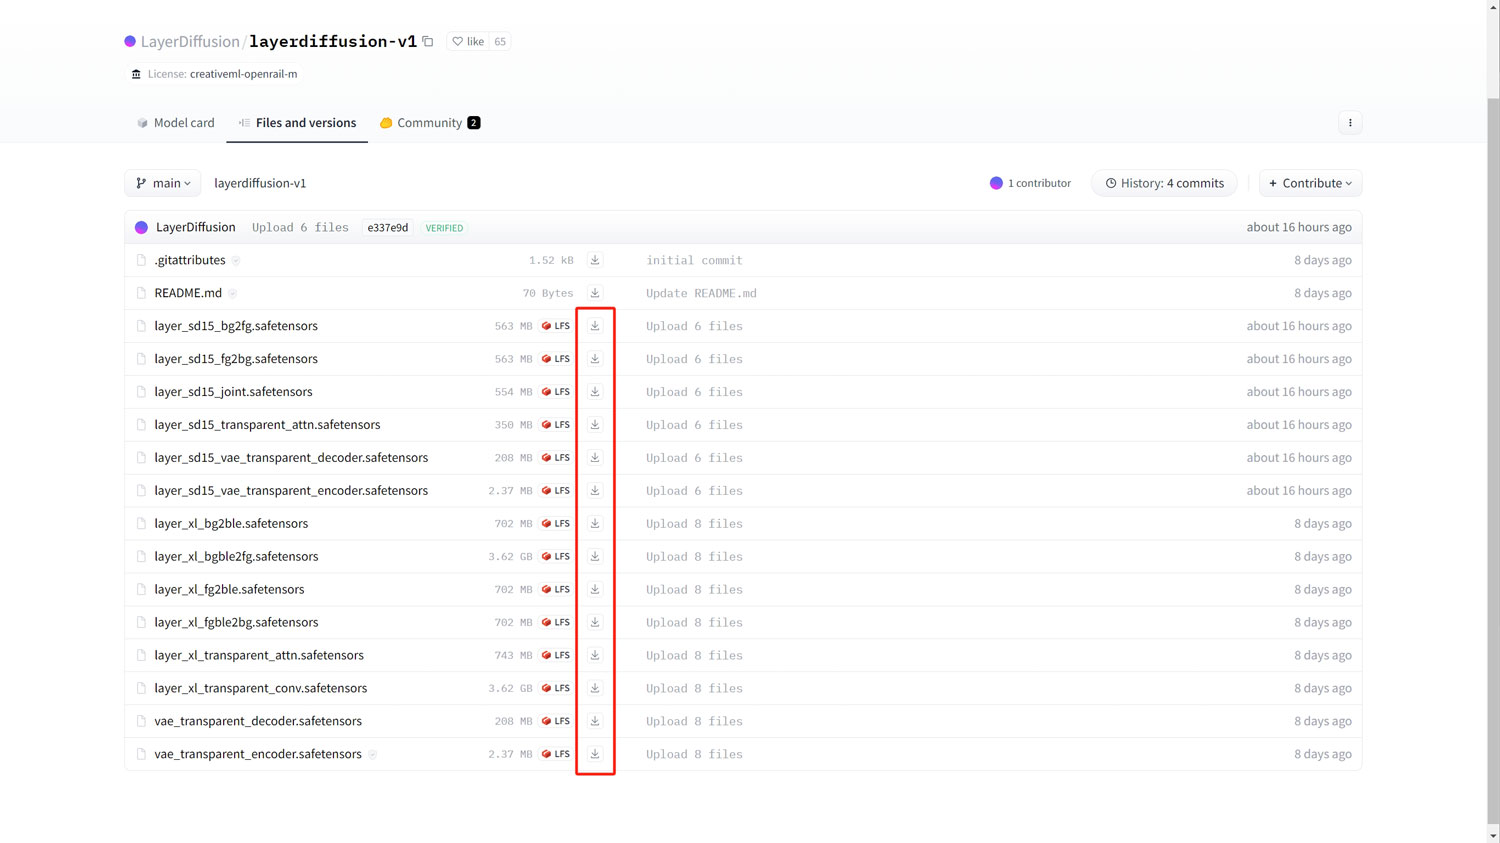
Task: Like the layerdiffusion-v1 model
Action: coord(468,41)
